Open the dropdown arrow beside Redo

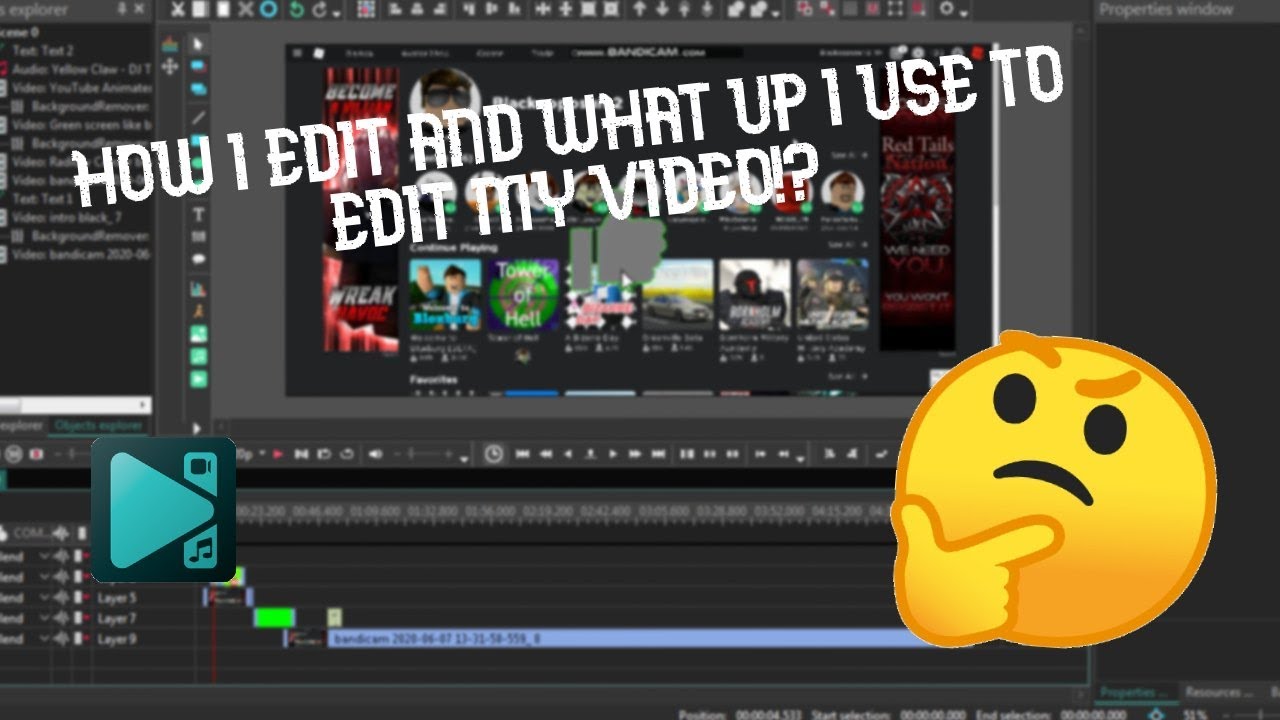pyautogui.click(x=337, y=13)
